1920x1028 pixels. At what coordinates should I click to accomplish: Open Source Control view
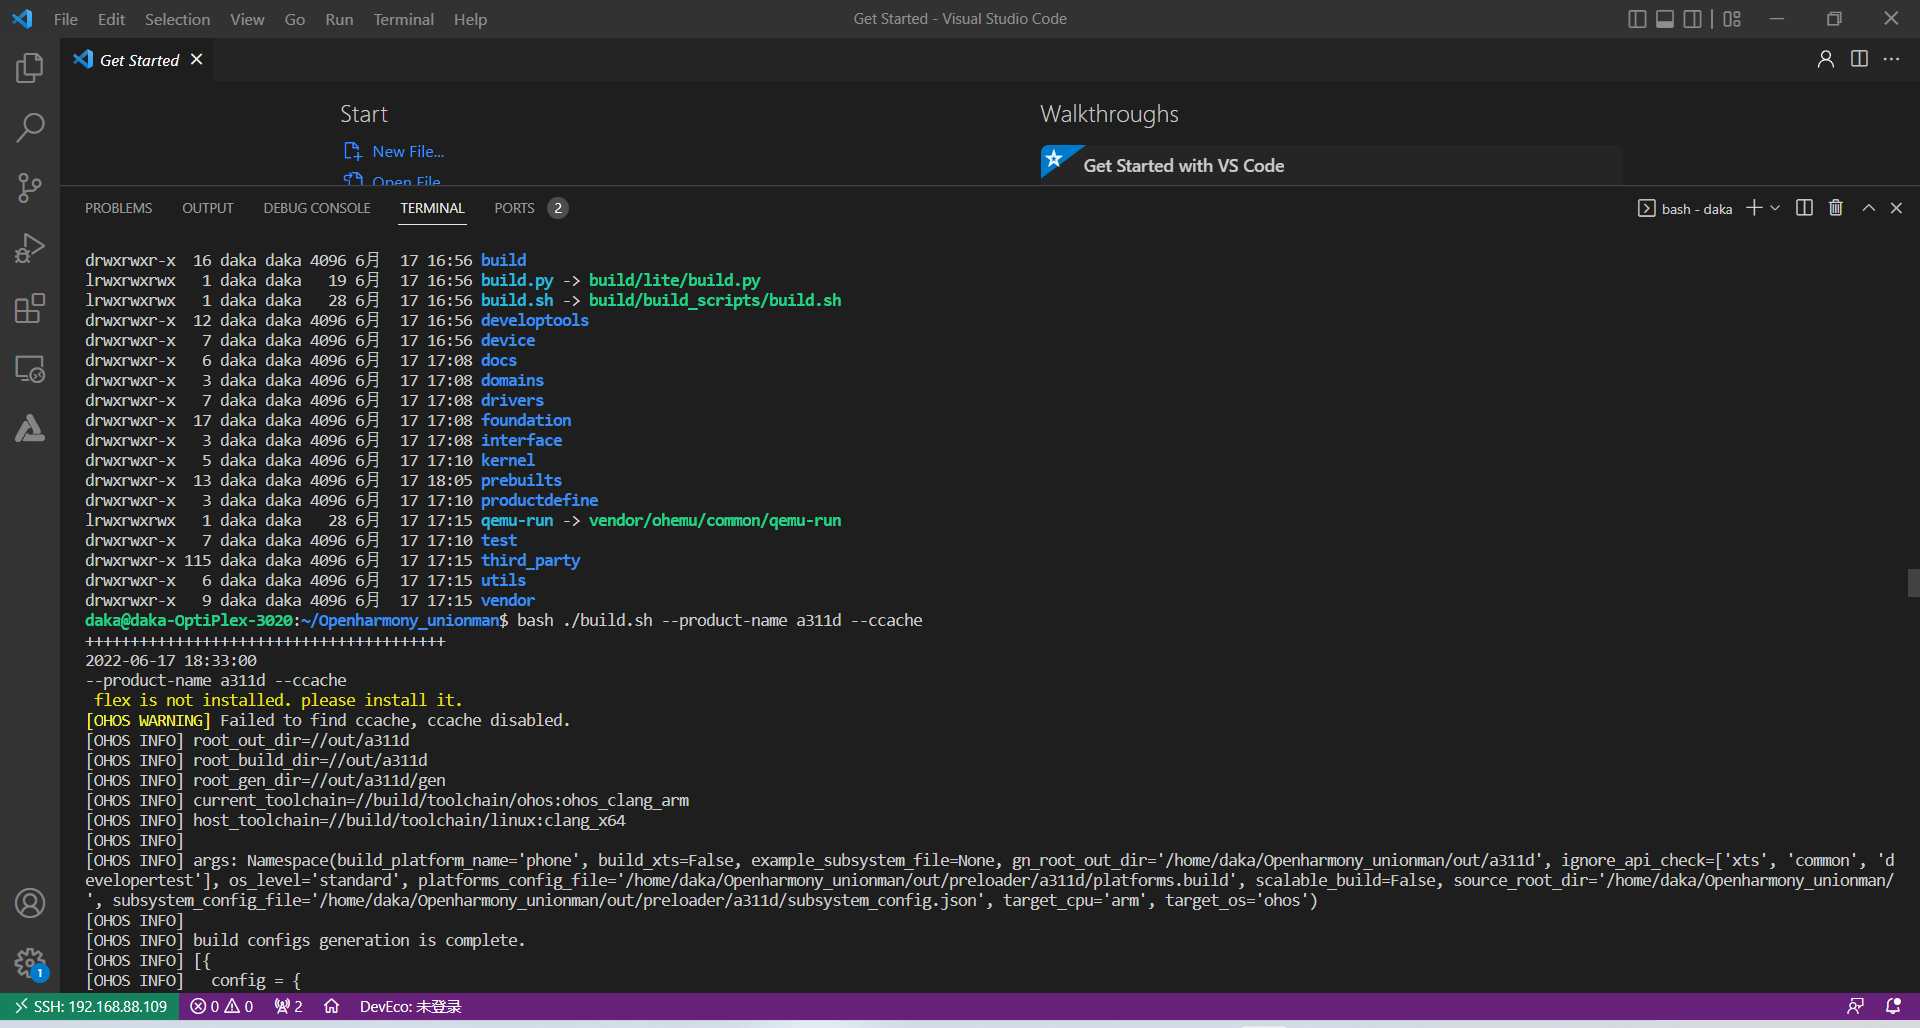pyautogui.click(x=30, y=188)
